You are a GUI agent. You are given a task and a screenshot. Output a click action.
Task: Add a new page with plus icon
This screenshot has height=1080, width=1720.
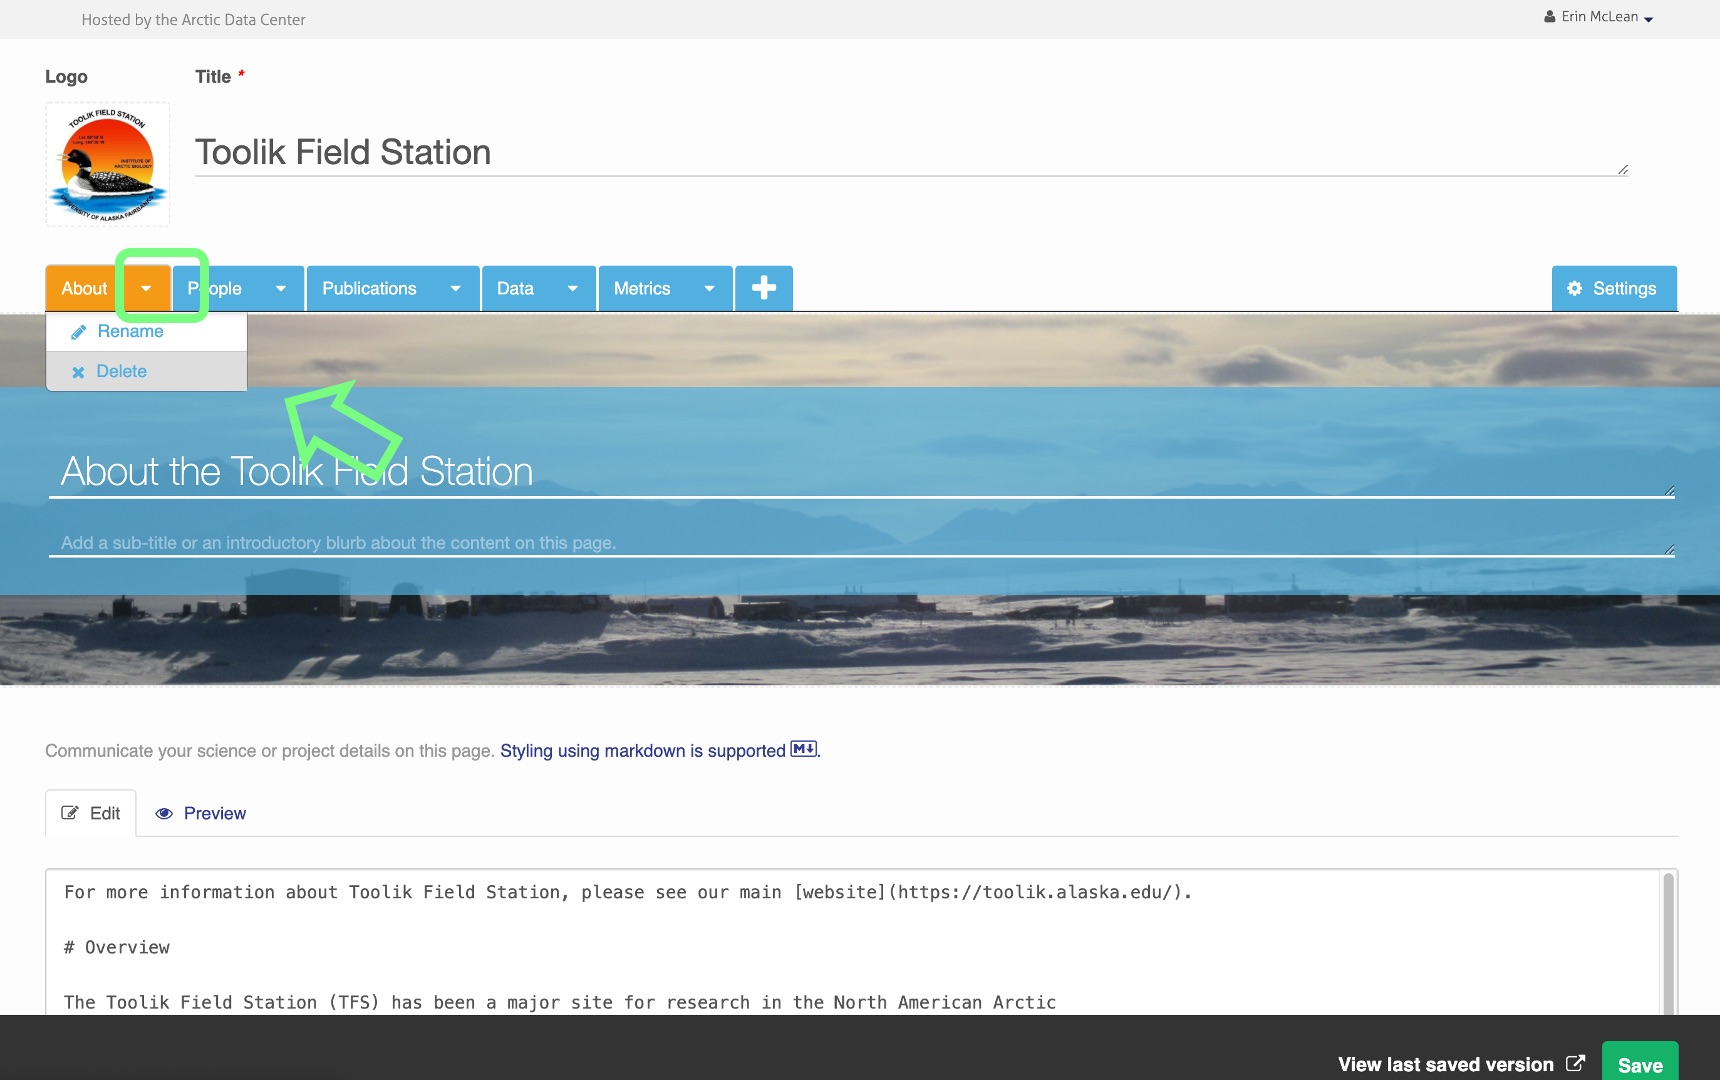tap(764, 288)
